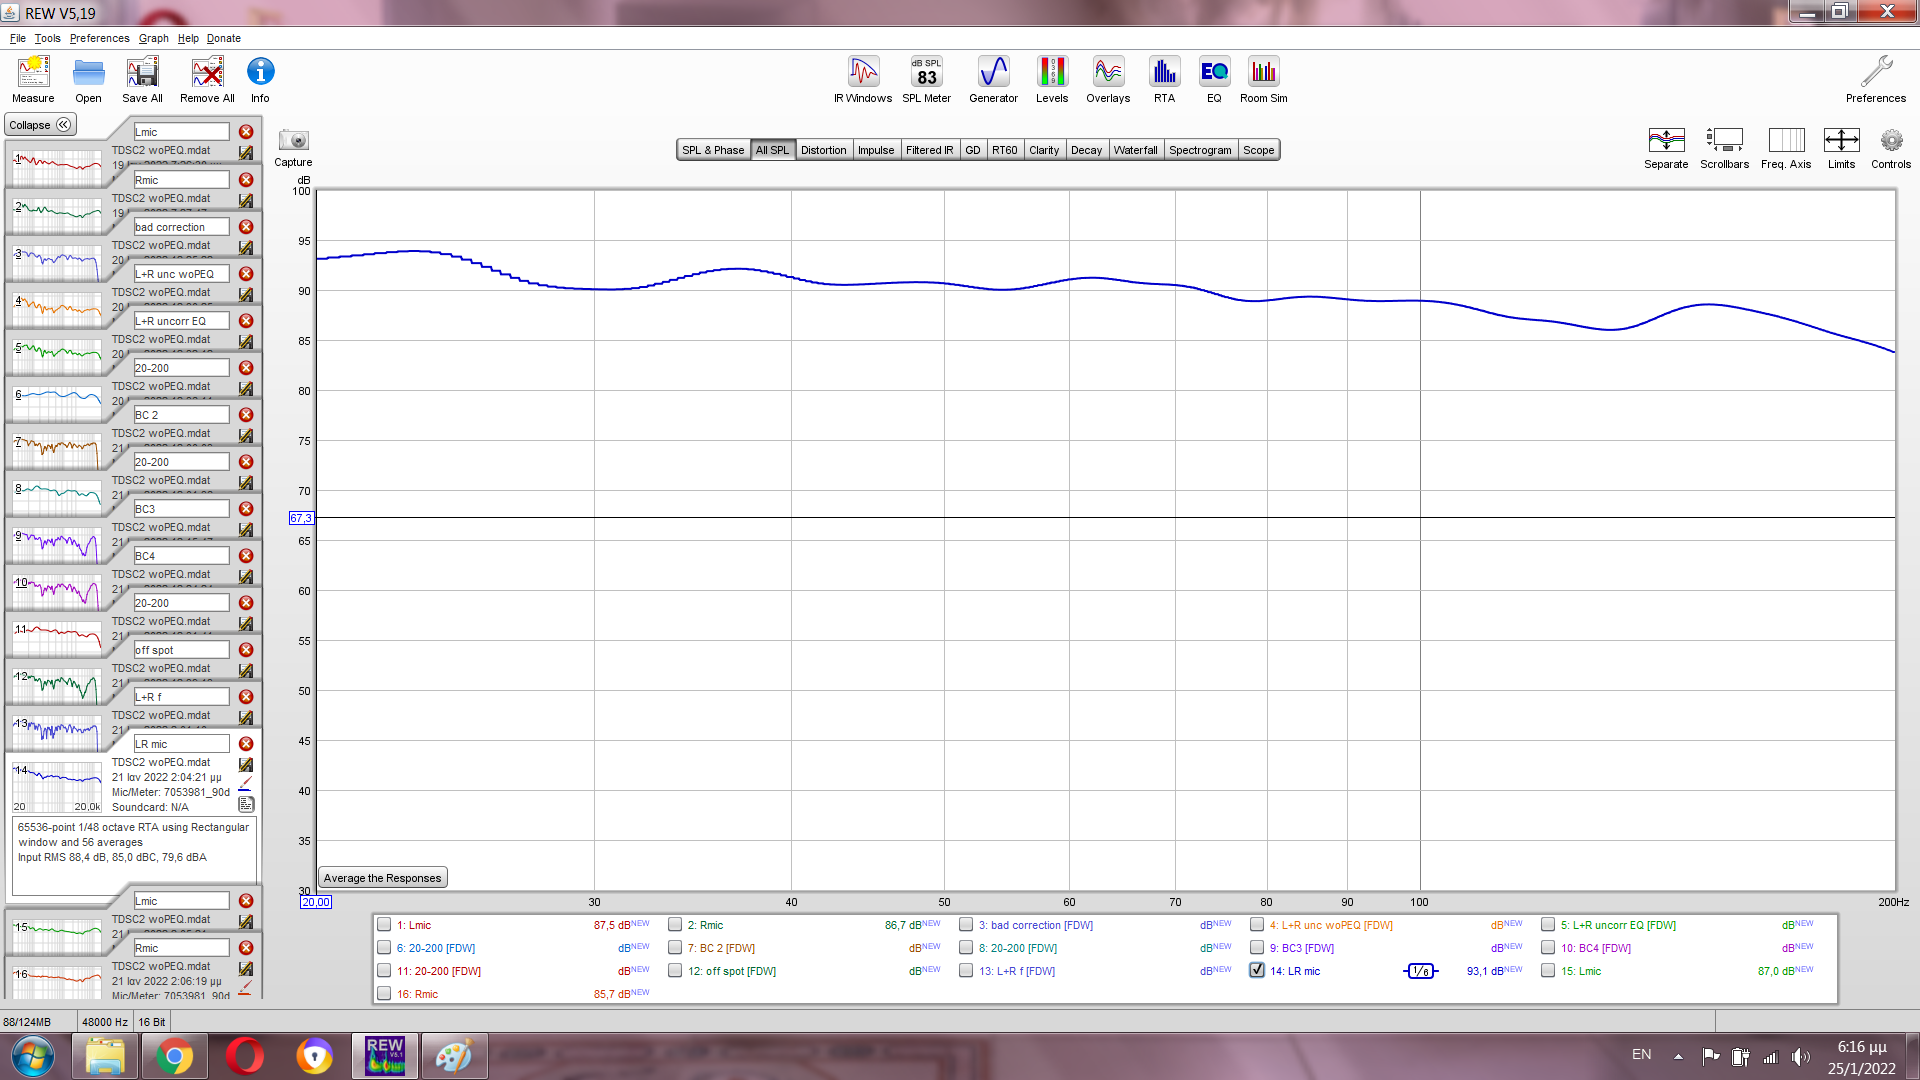Click Average the Responses button
This screenshot has width=1920, height=1080.
pyautogui.click(x=382, y=878)
